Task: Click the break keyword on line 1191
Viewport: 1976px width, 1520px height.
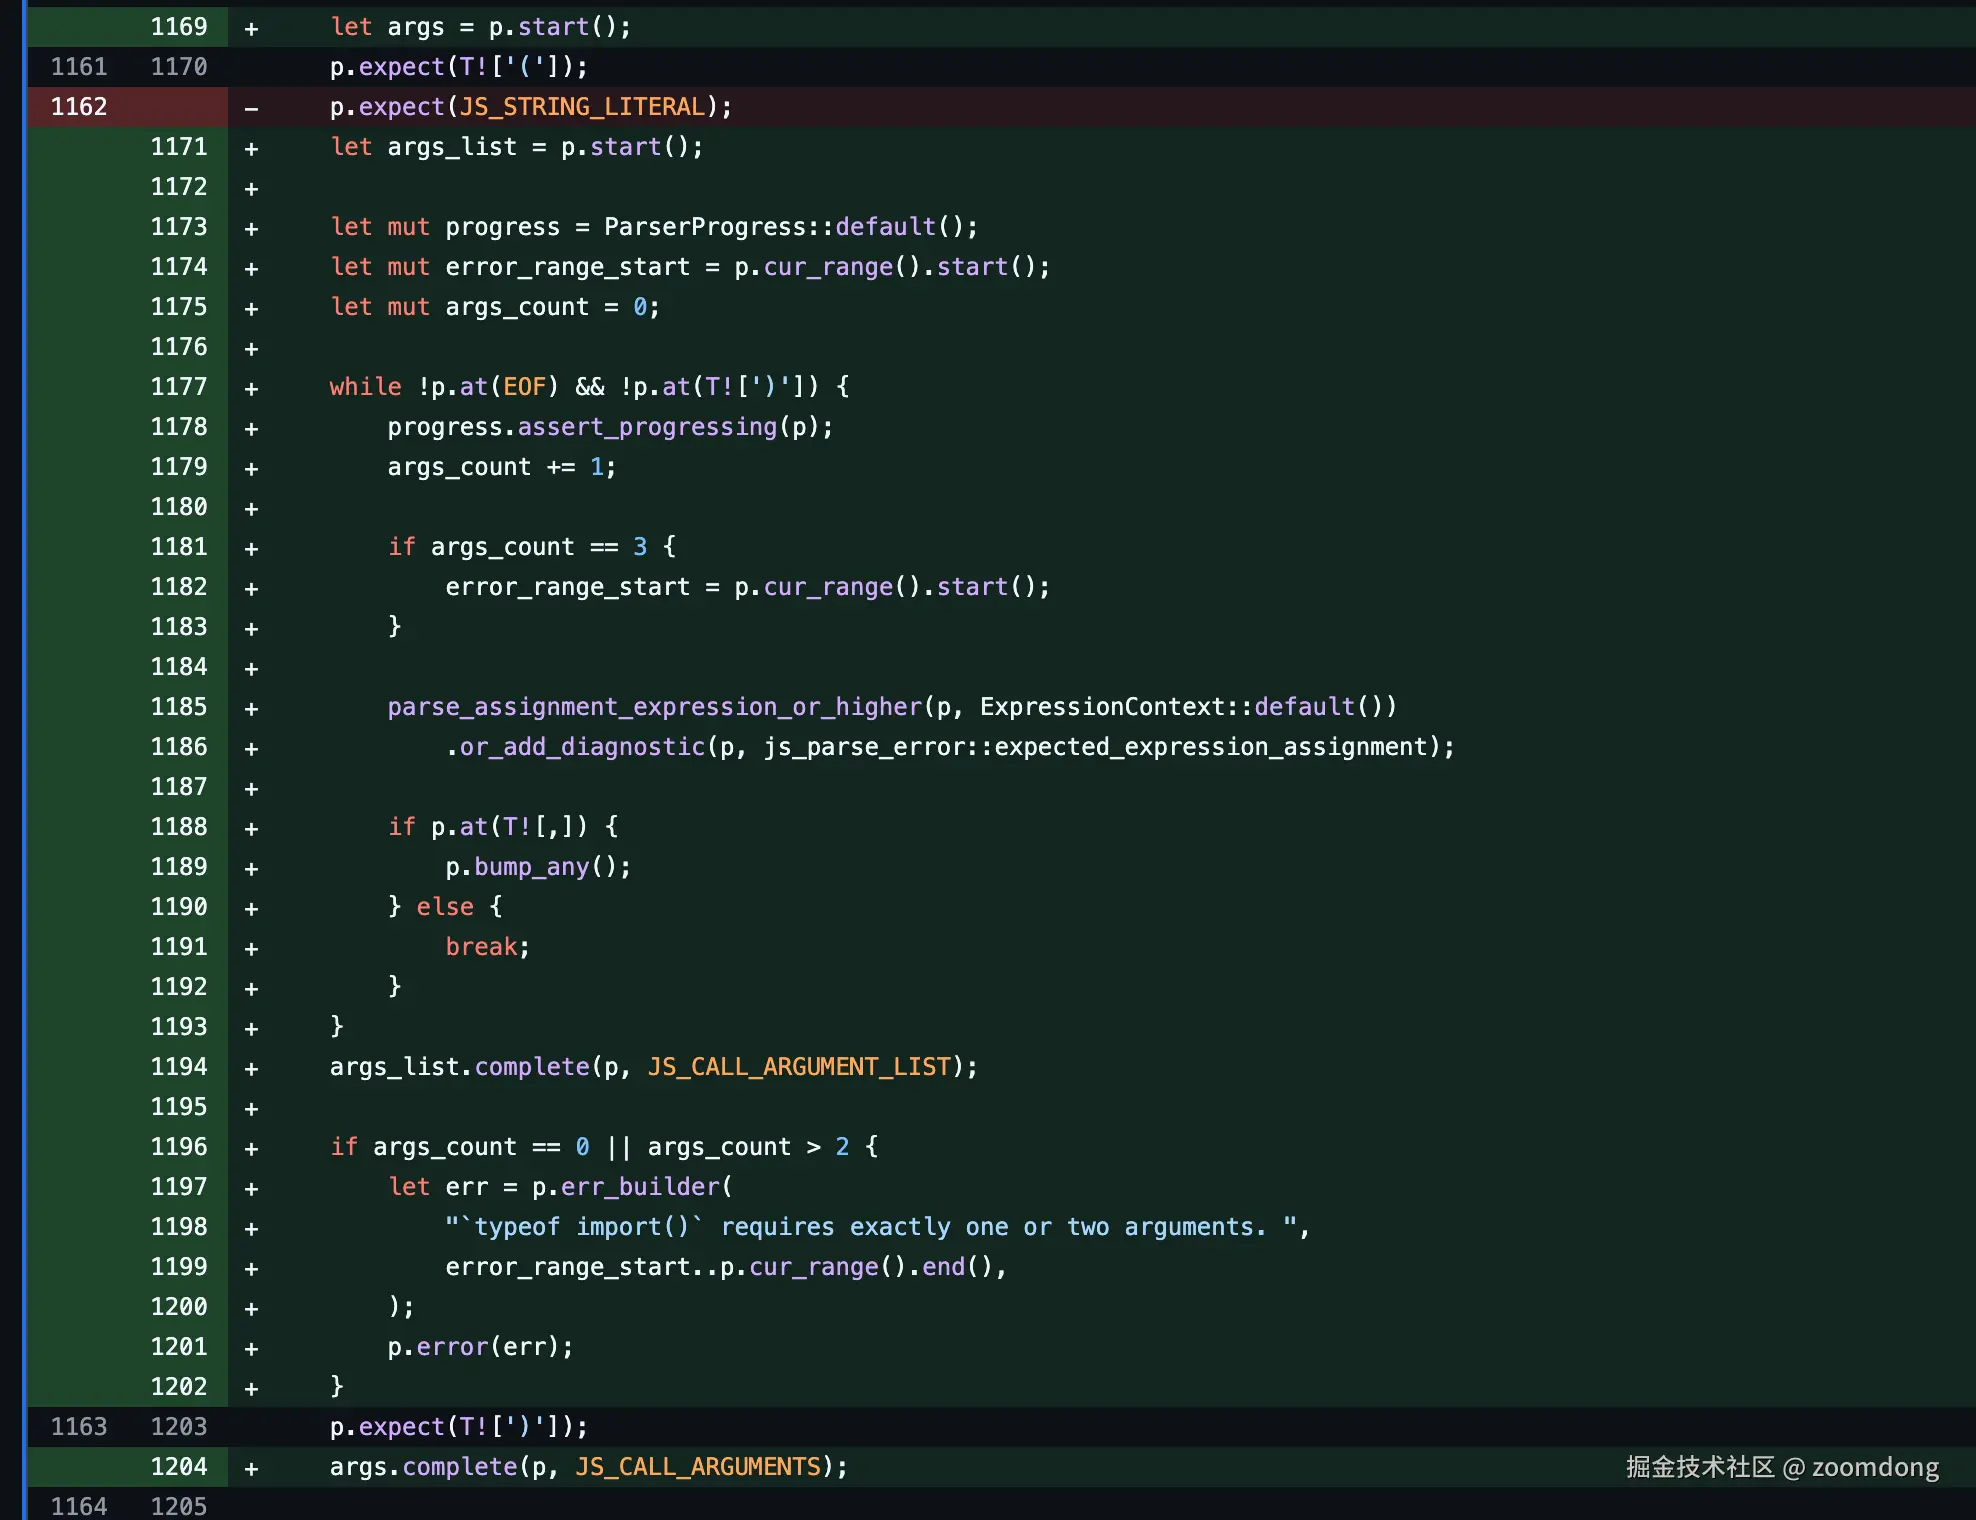Action: (x=481, y=947)
